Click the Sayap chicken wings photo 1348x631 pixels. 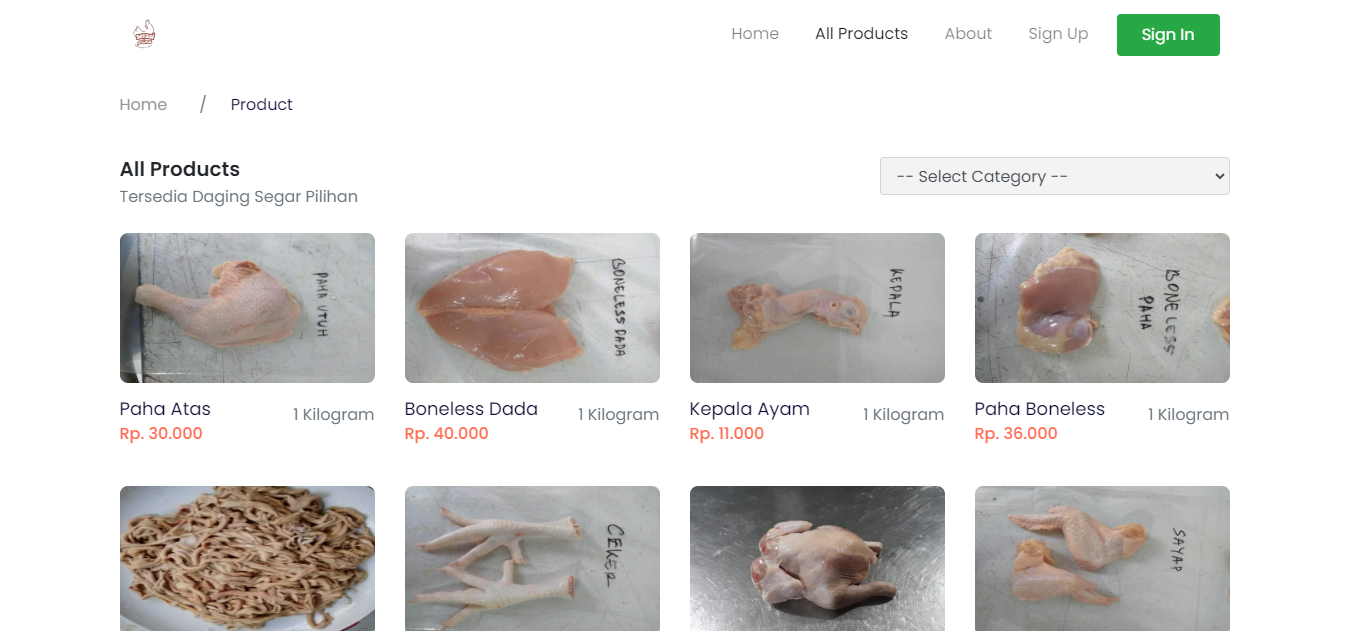click(1102, 558)
